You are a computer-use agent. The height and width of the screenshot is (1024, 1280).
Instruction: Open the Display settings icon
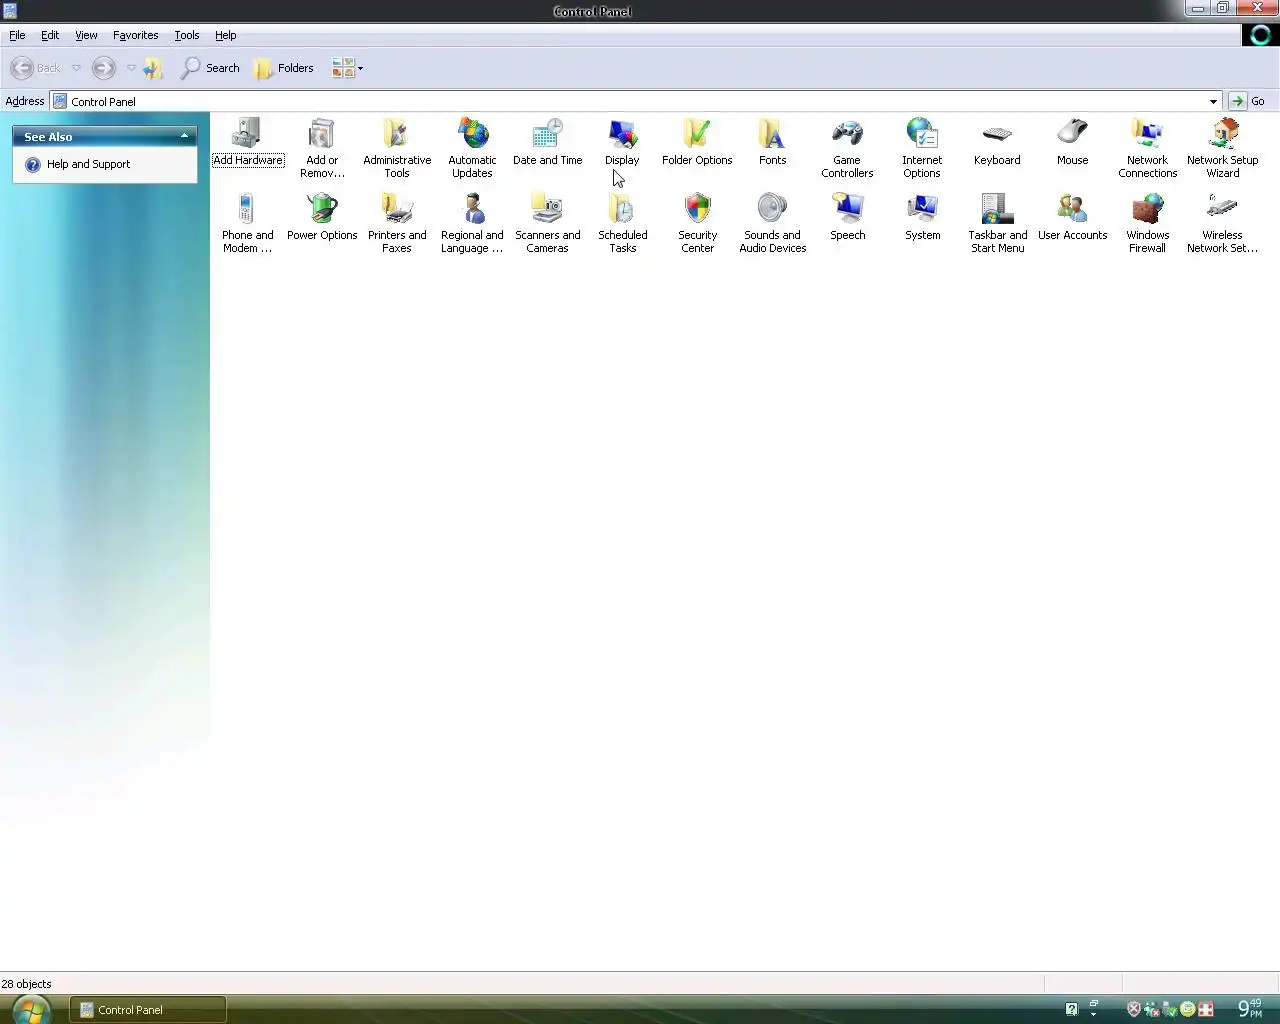[x=622, y=133]
